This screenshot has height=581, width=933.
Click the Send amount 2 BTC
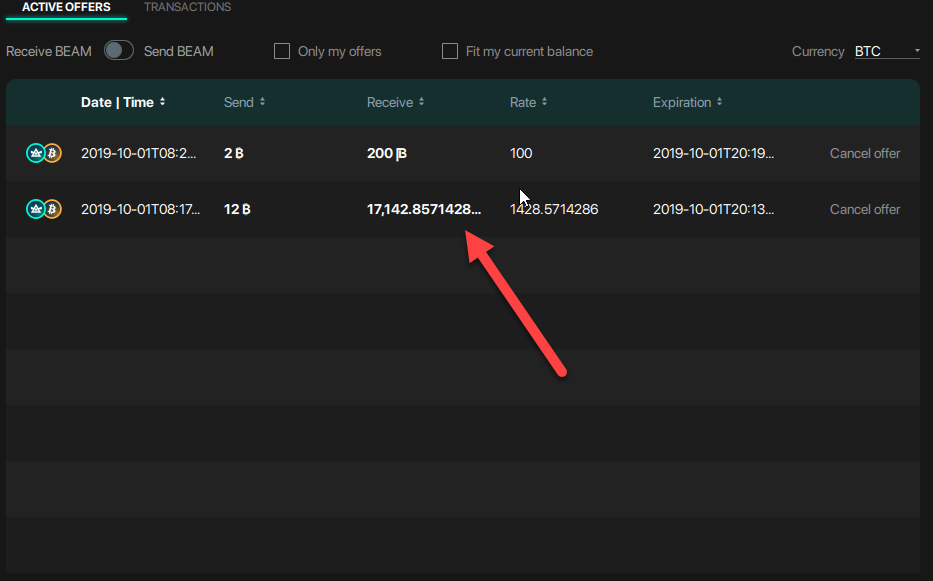tap(234, 154)
